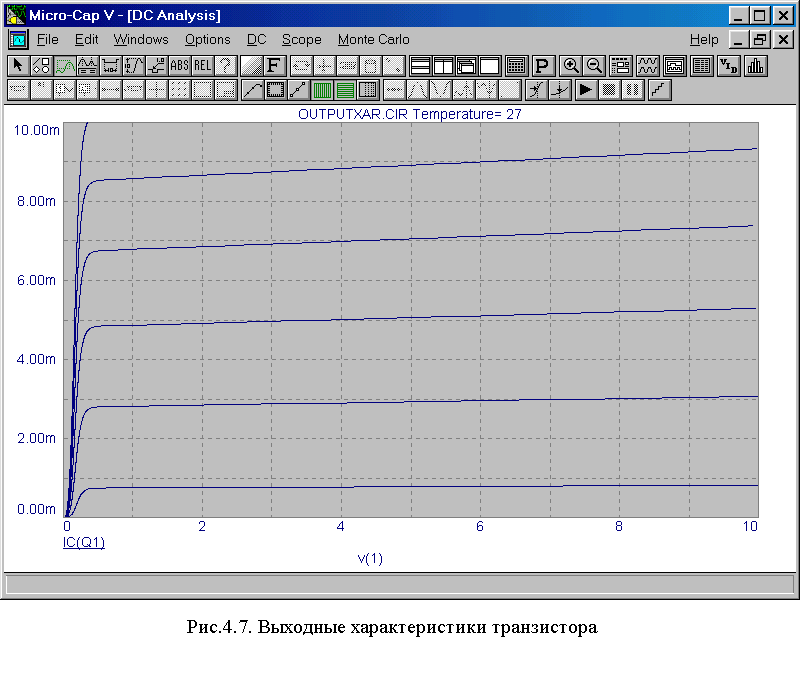Click the OUTPUTXAR.CIR Temperature= 27 title
Screen dimensions: 800x688
click(410, 114)
